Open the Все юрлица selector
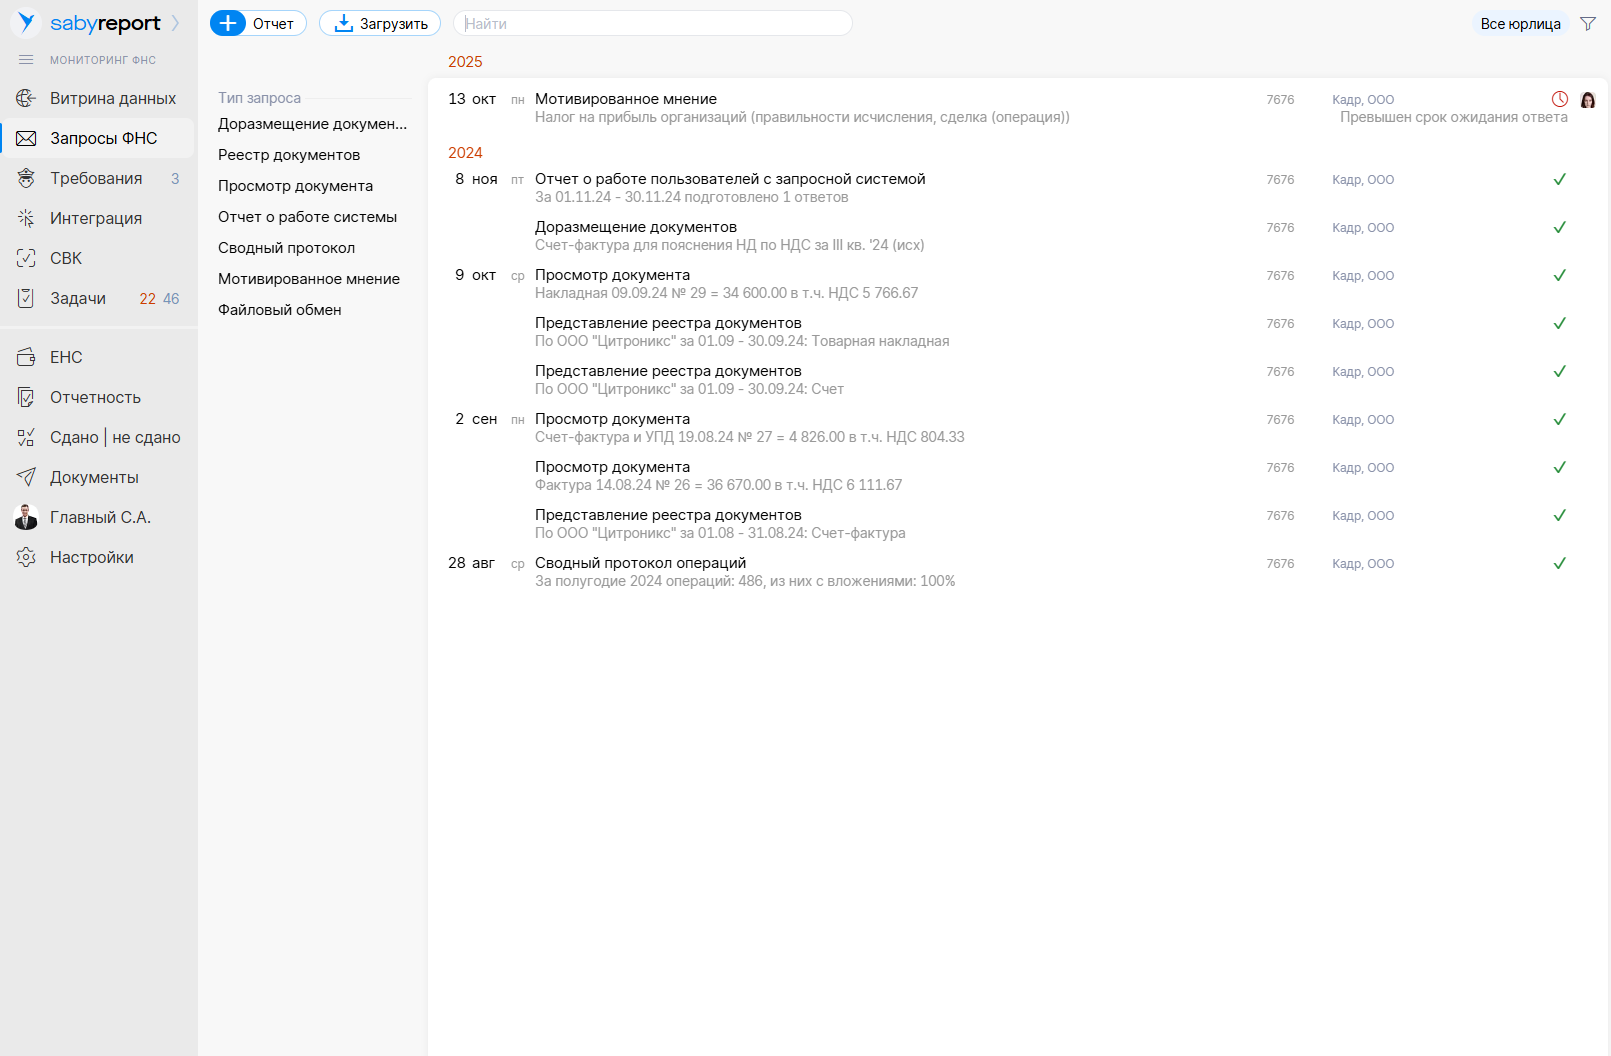This screenshot has width=1611, height=1056. (x=1520, y=23)
